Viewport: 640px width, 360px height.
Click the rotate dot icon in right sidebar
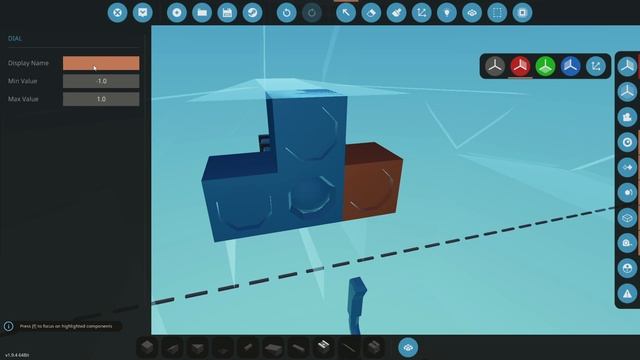tap(627, 193)
